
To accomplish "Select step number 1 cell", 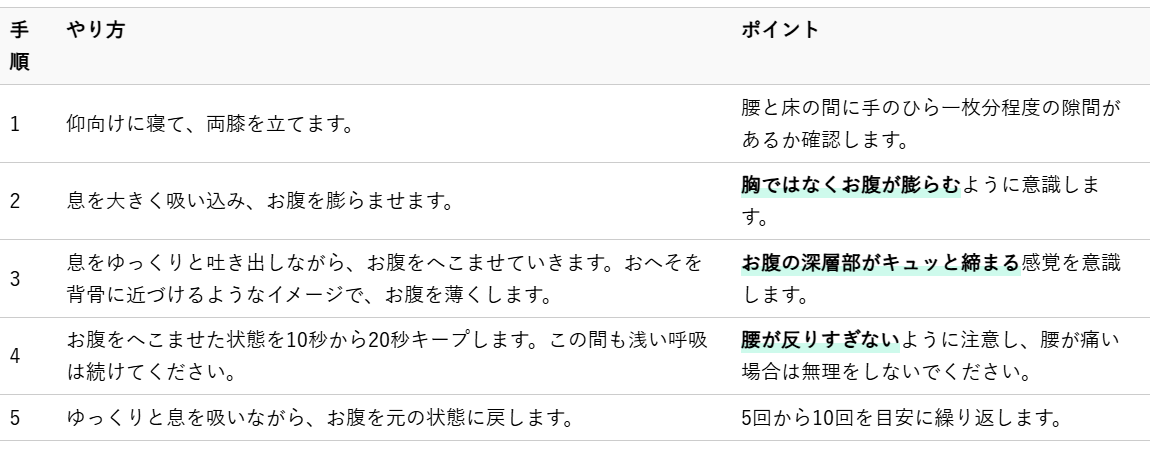I will tap(15, 125).
